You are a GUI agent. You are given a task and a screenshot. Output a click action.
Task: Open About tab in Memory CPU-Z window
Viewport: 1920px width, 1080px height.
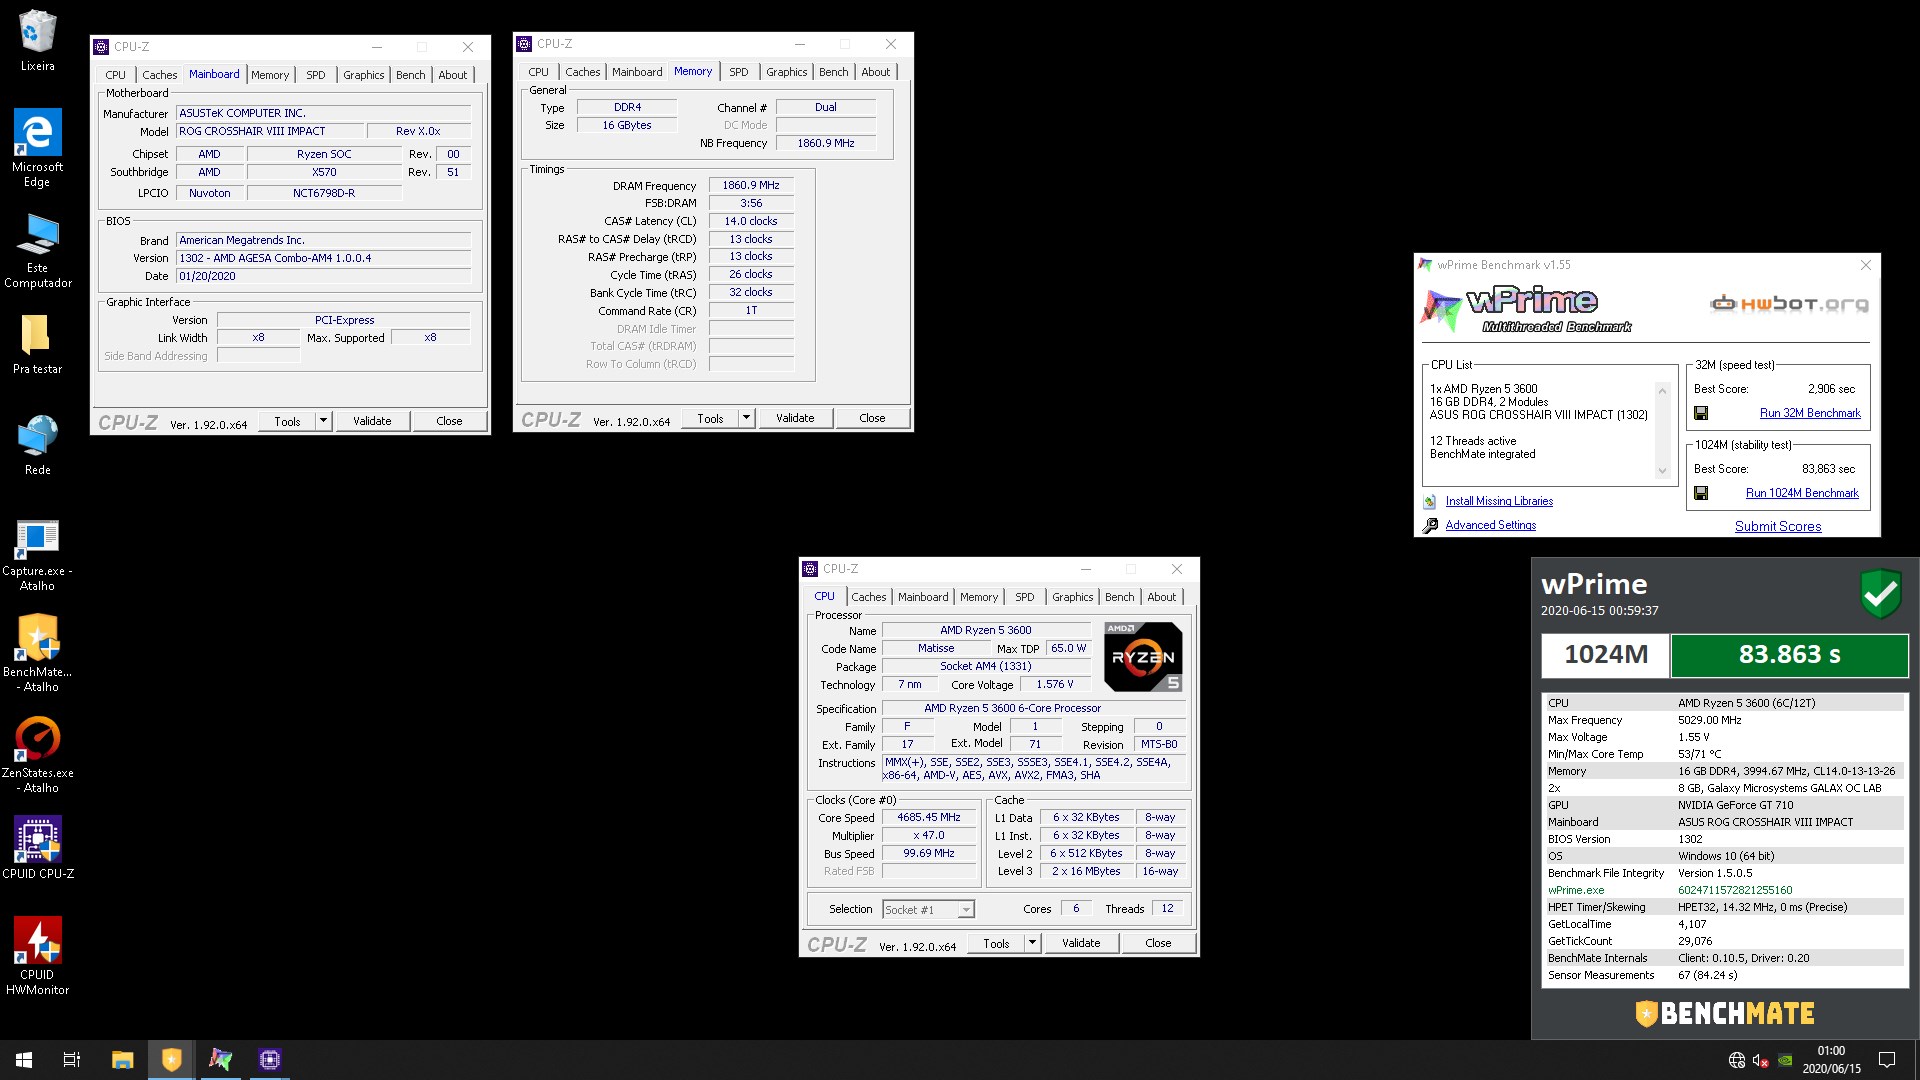pos(875,72)
